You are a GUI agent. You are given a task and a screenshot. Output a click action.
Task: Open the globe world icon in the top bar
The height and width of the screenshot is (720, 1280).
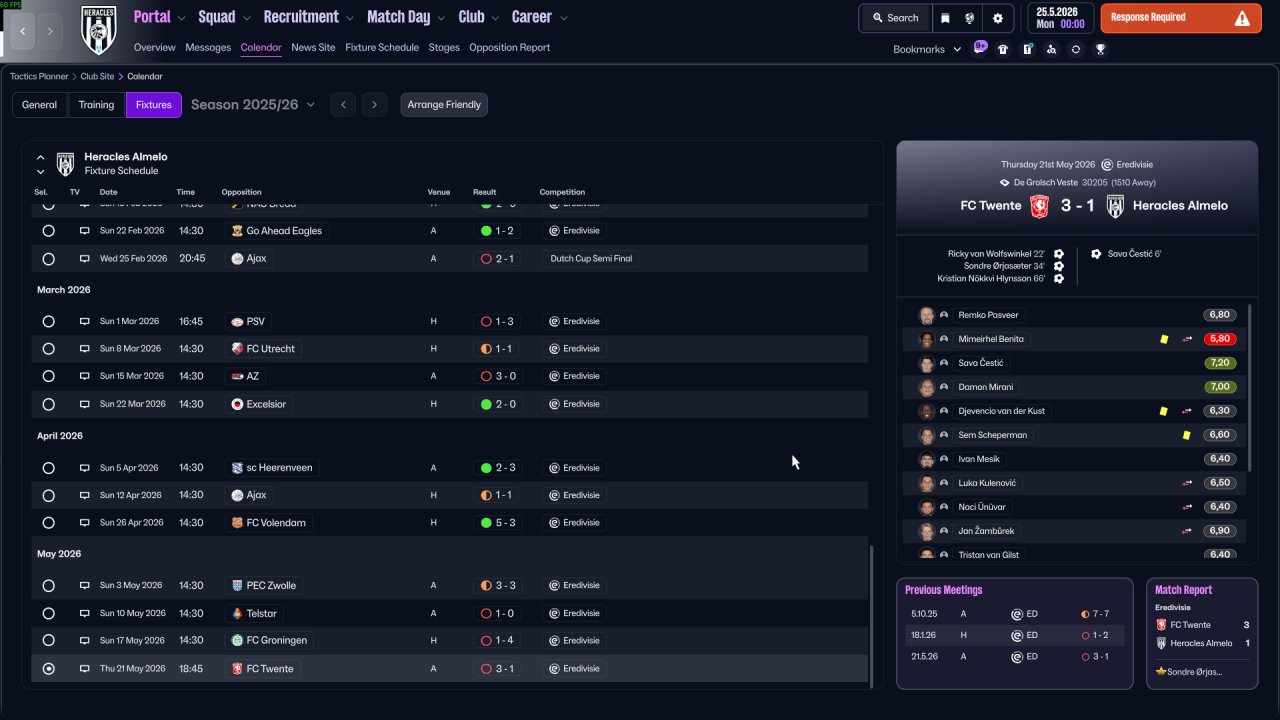pos(970,18)
